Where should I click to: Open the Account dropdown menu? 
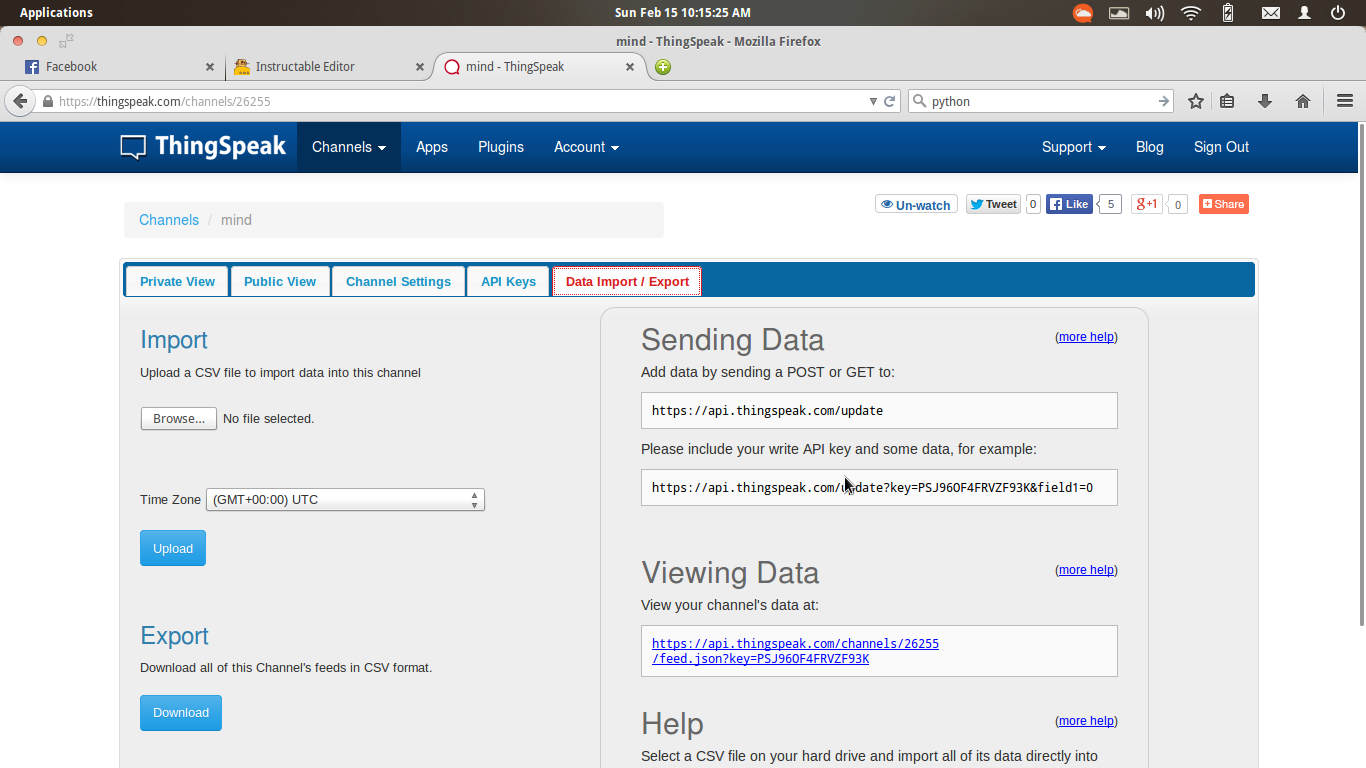click(x=586, y=147)
